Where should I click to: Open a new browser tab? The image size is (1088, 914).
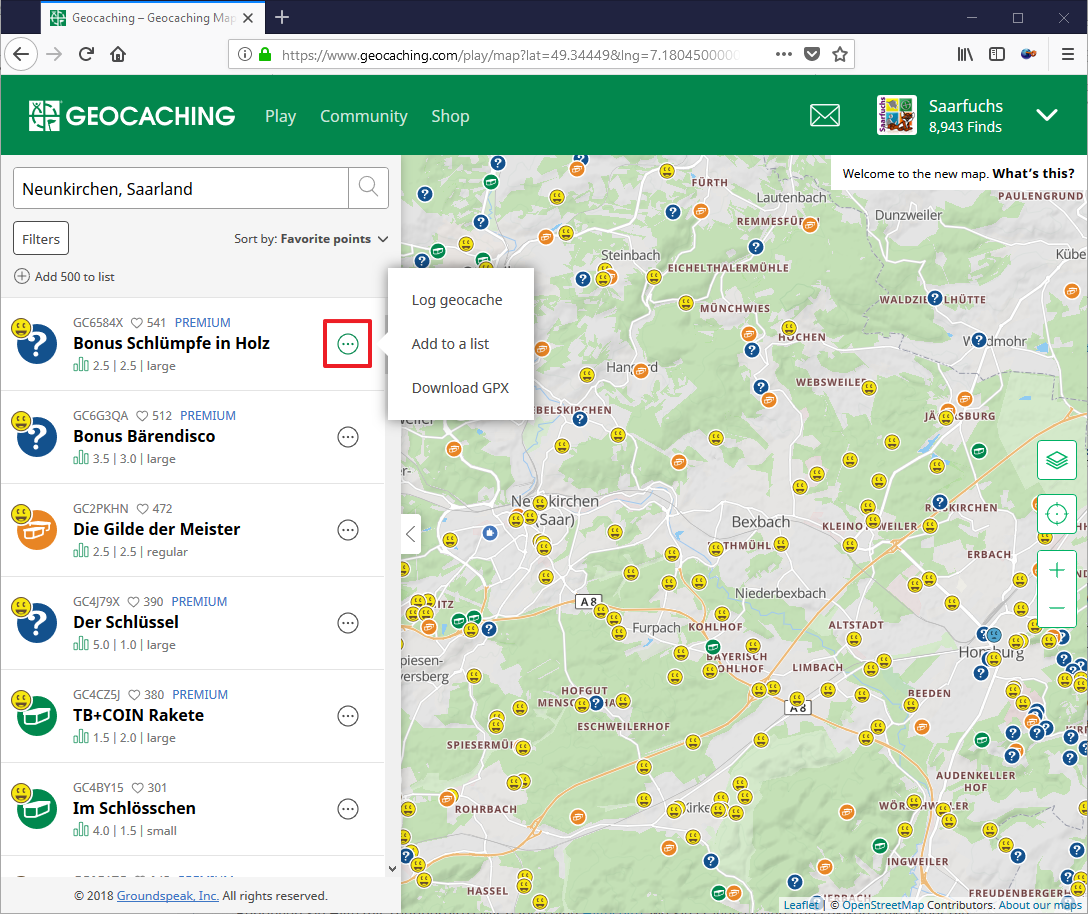[x=282, y=17]
